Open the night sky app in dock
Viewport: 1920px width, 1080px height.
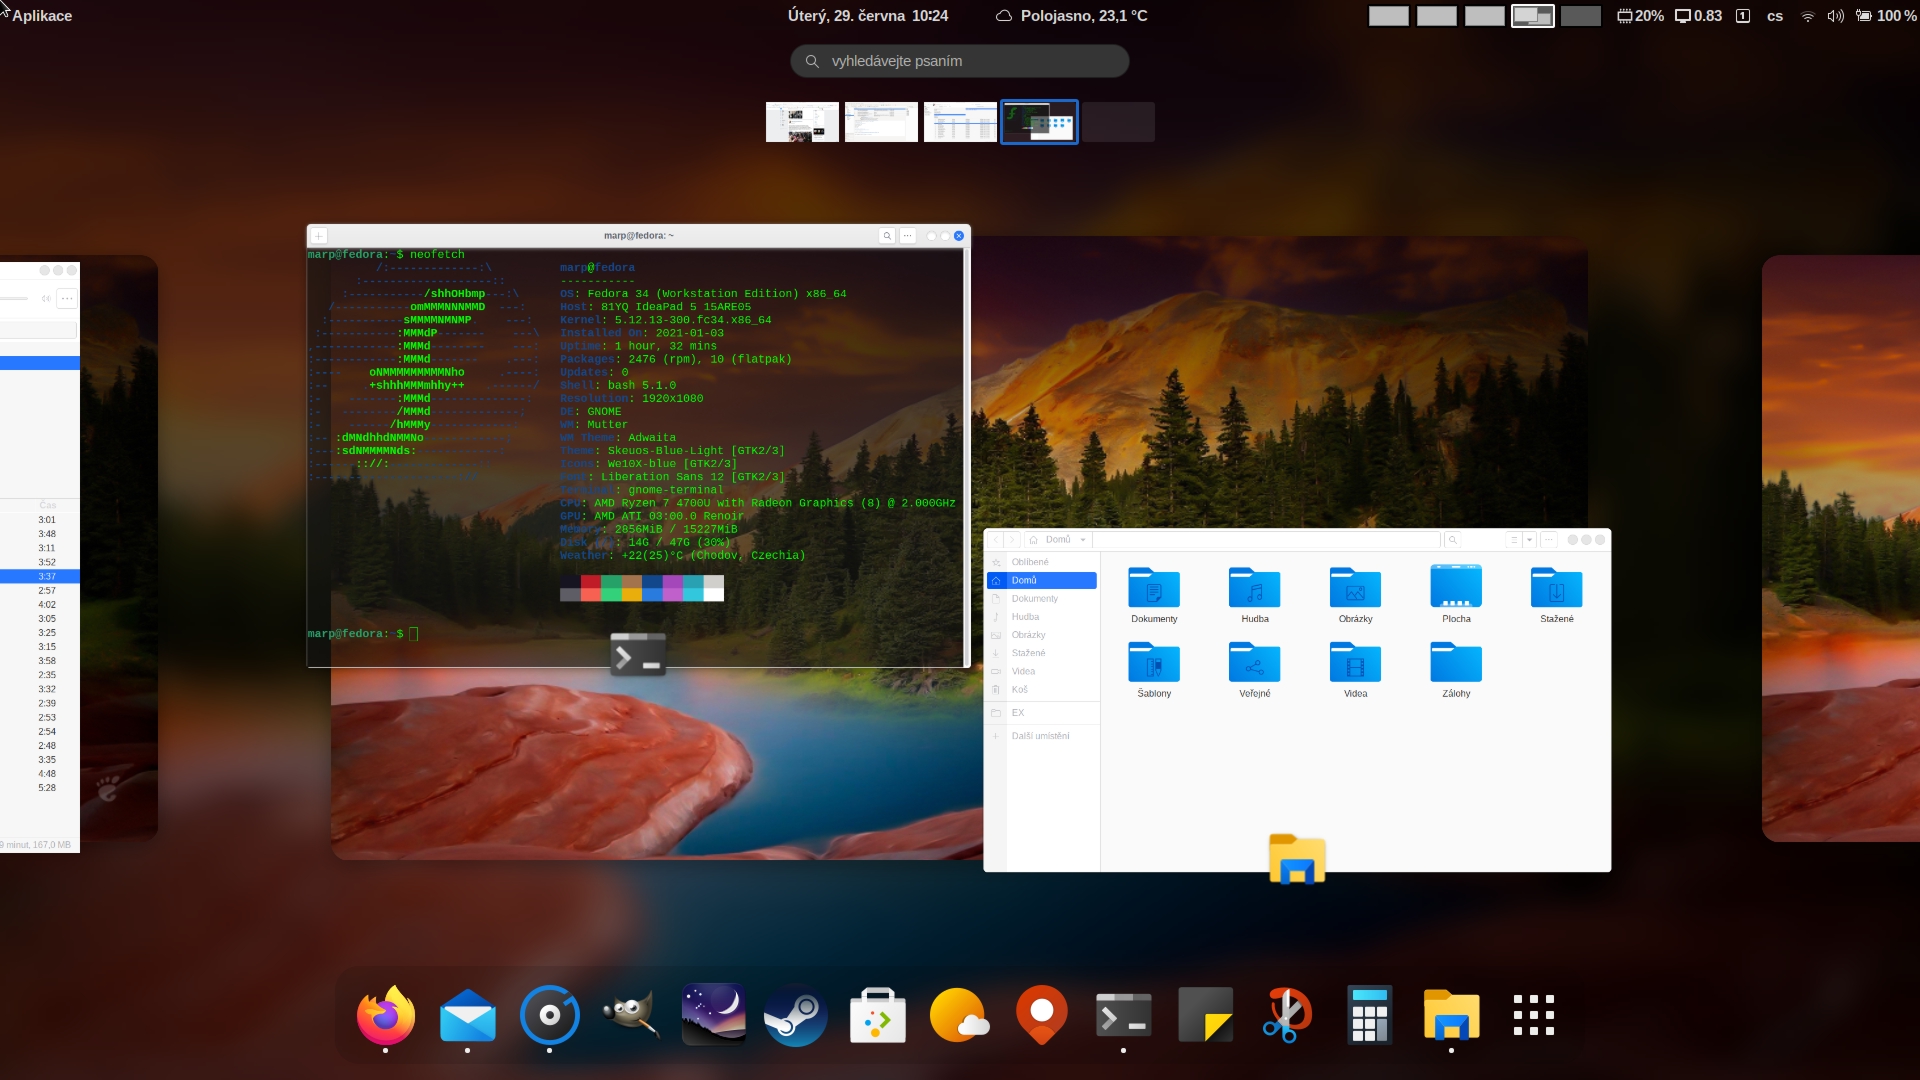coord(713,1014)
